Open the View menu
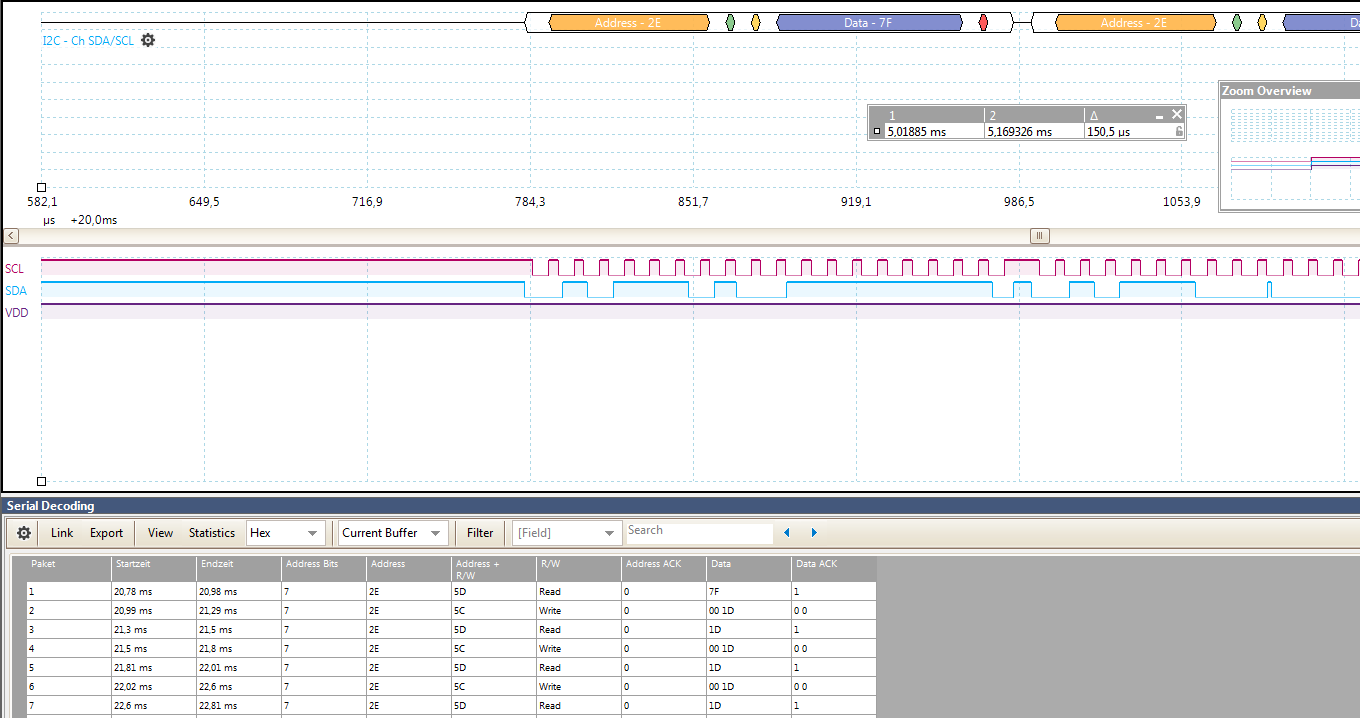 [160, 533]
